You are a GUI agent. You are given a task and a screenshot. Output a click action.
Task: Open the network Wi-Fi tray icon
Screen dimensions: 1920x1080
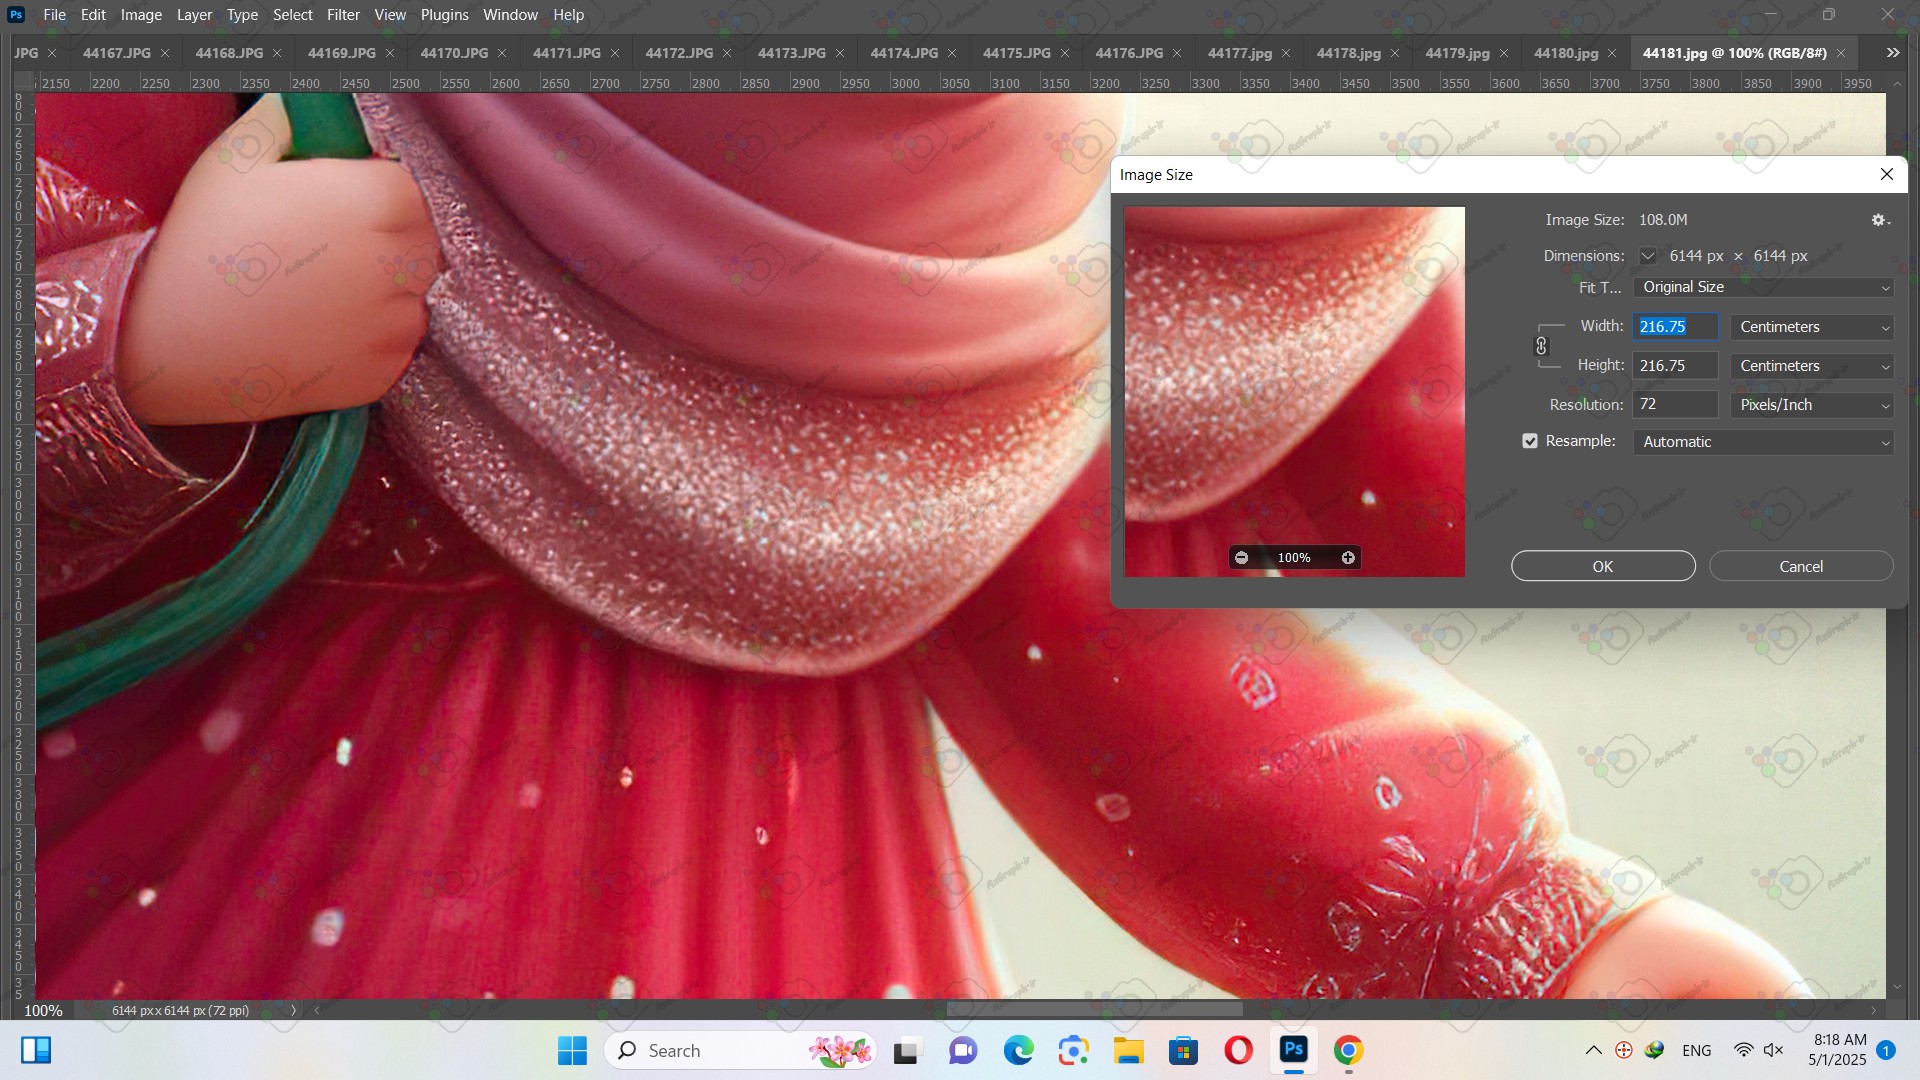[1743, 1050]
